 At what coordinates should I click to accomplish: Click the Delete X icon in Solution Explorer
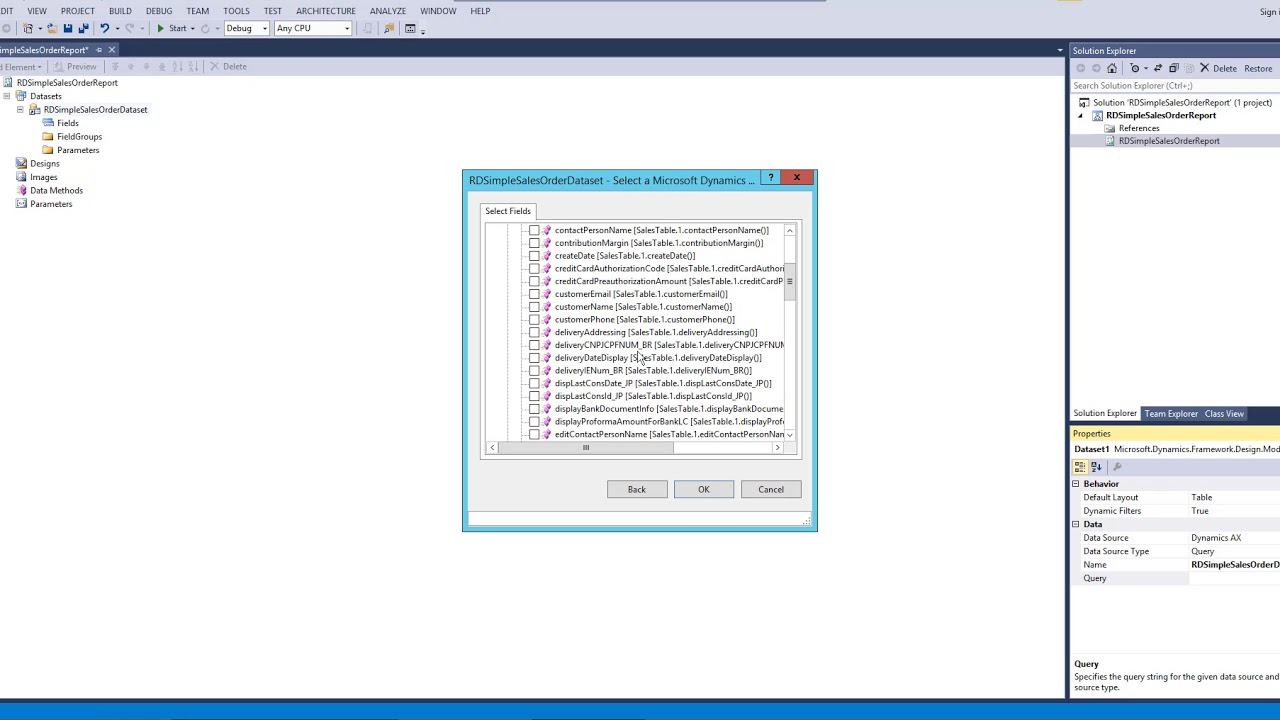pos(1204,68)
